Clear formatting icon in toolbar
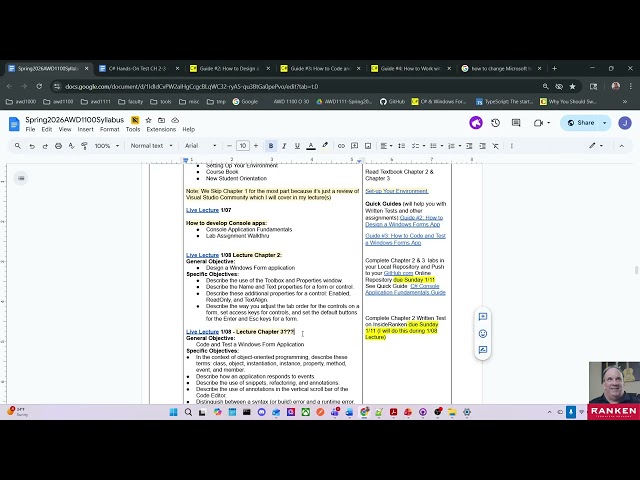640x480 pixels. [x=496, y=146]
